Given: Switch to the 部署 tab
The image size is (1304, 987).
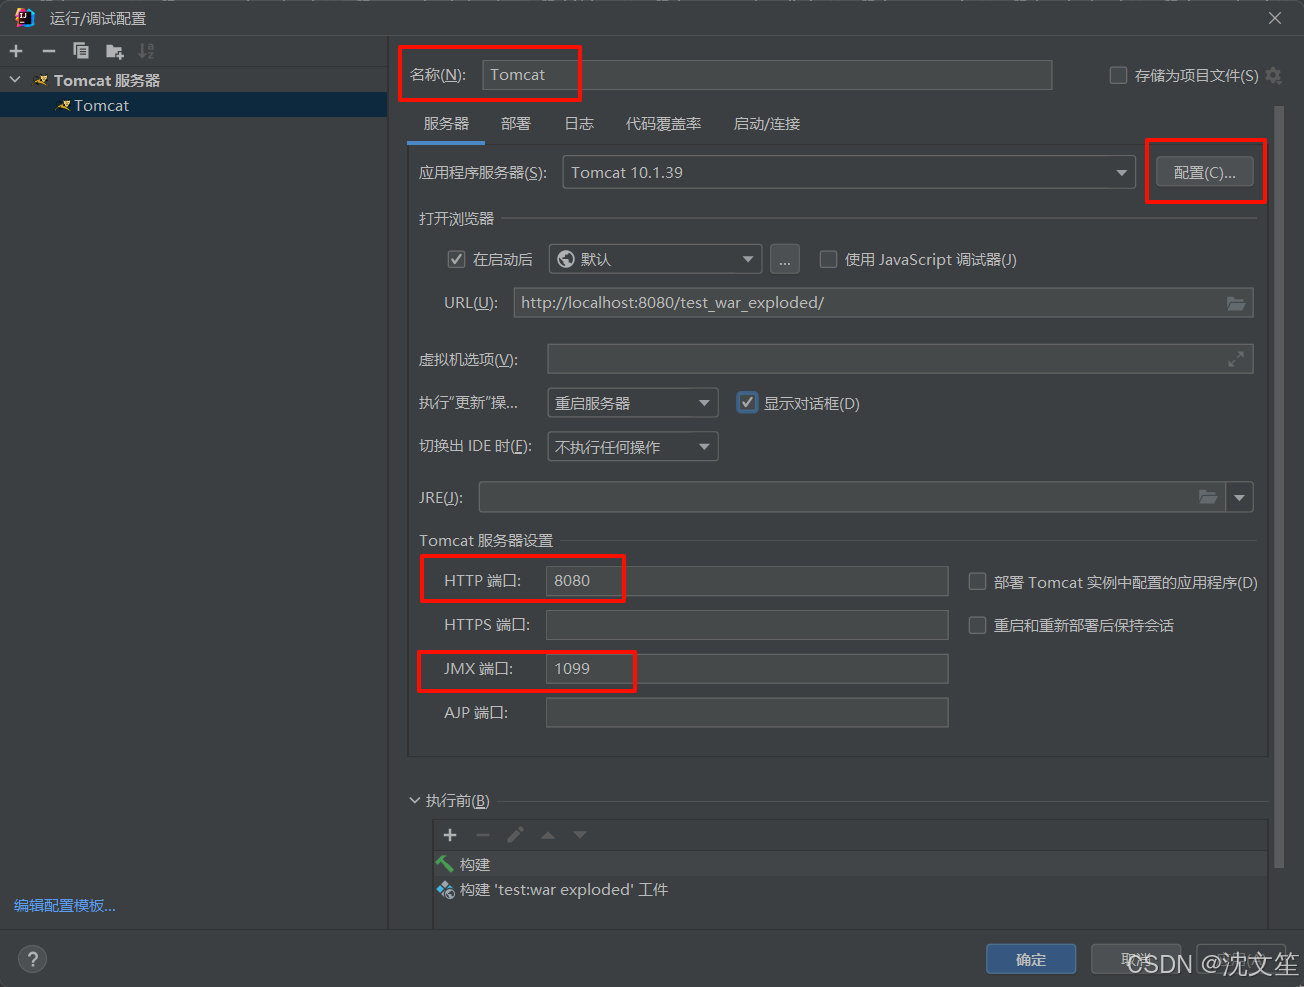Looking at the screenshot, I should [x=516, y=124].
